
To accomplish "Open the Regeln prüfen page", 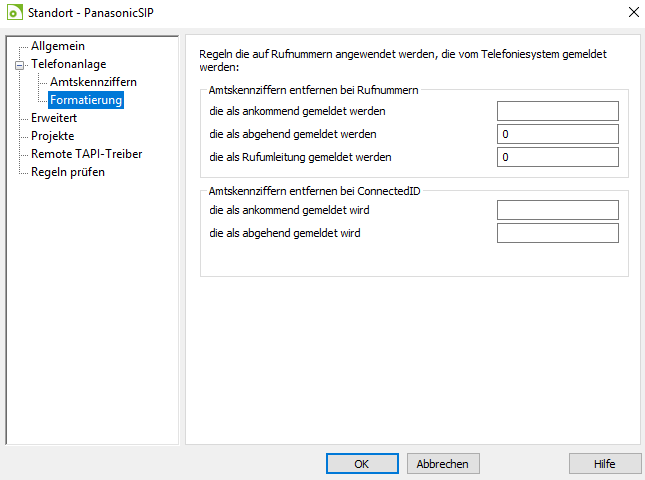I will [x=68, y=172].
